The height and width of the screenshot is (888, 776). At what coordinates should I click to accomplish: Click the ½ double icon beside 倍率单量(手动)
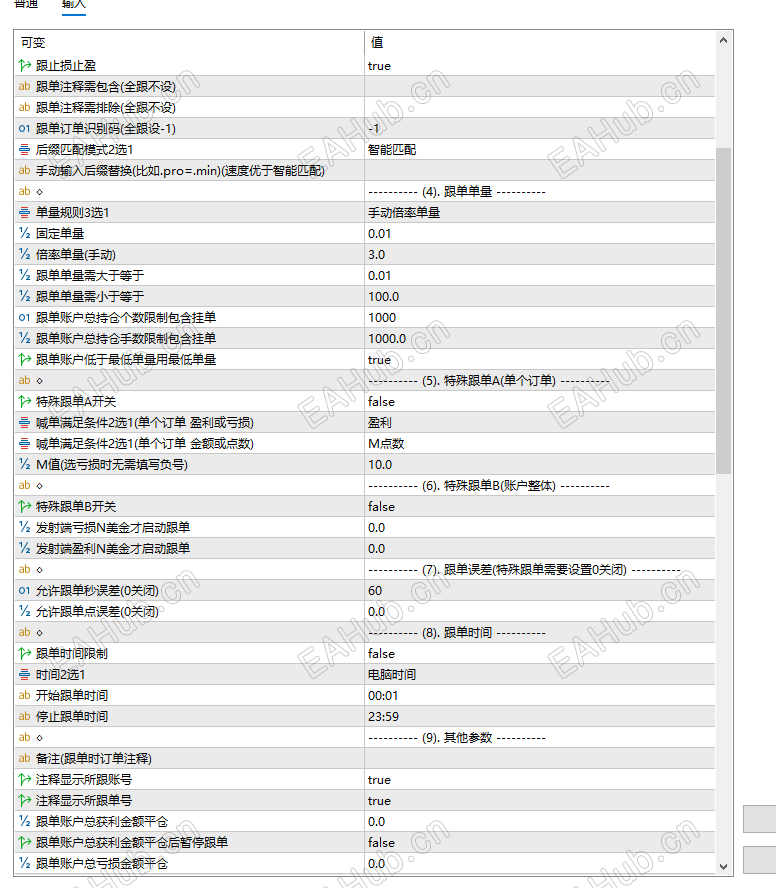click(24, 254)
